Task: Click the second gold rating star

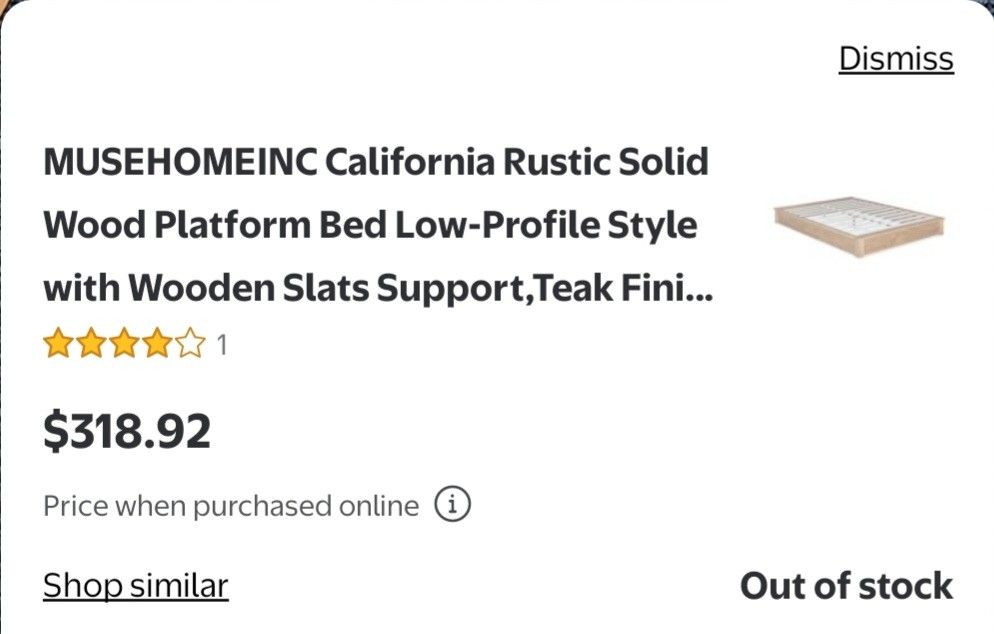Action: pyautogui.click(x=91, y=346)
